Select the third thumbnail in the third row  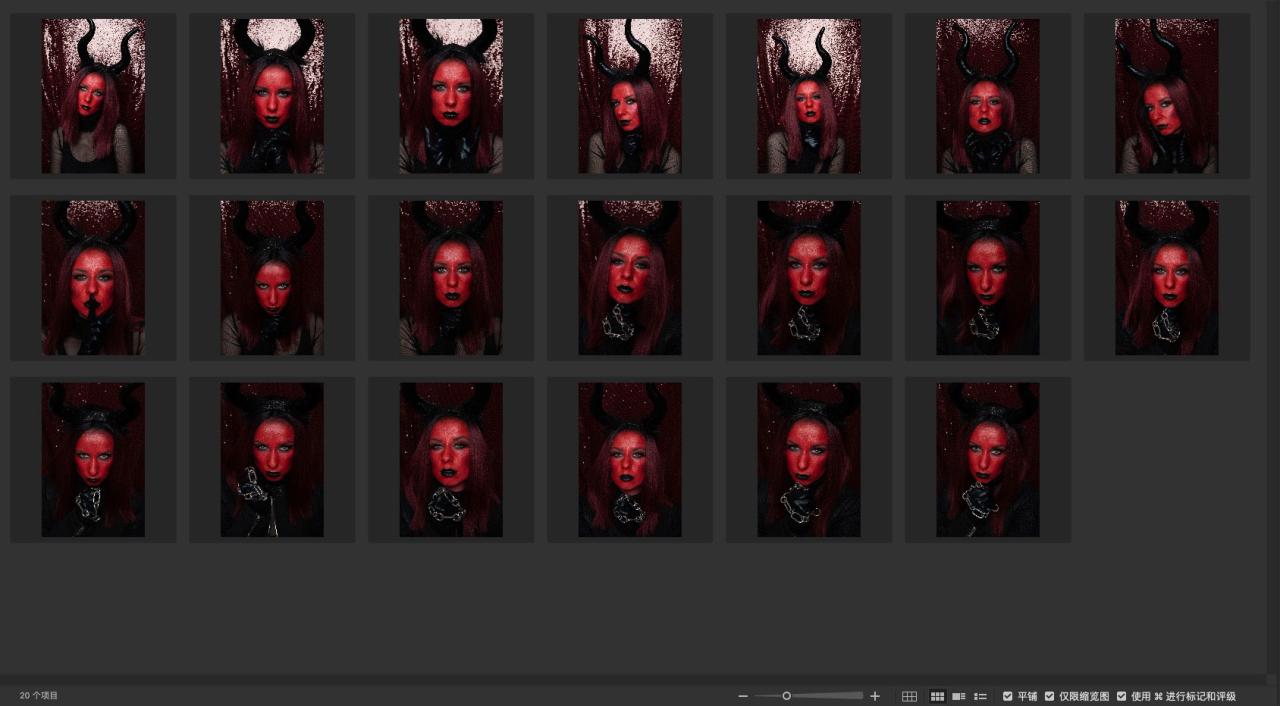tap(451, 460)
